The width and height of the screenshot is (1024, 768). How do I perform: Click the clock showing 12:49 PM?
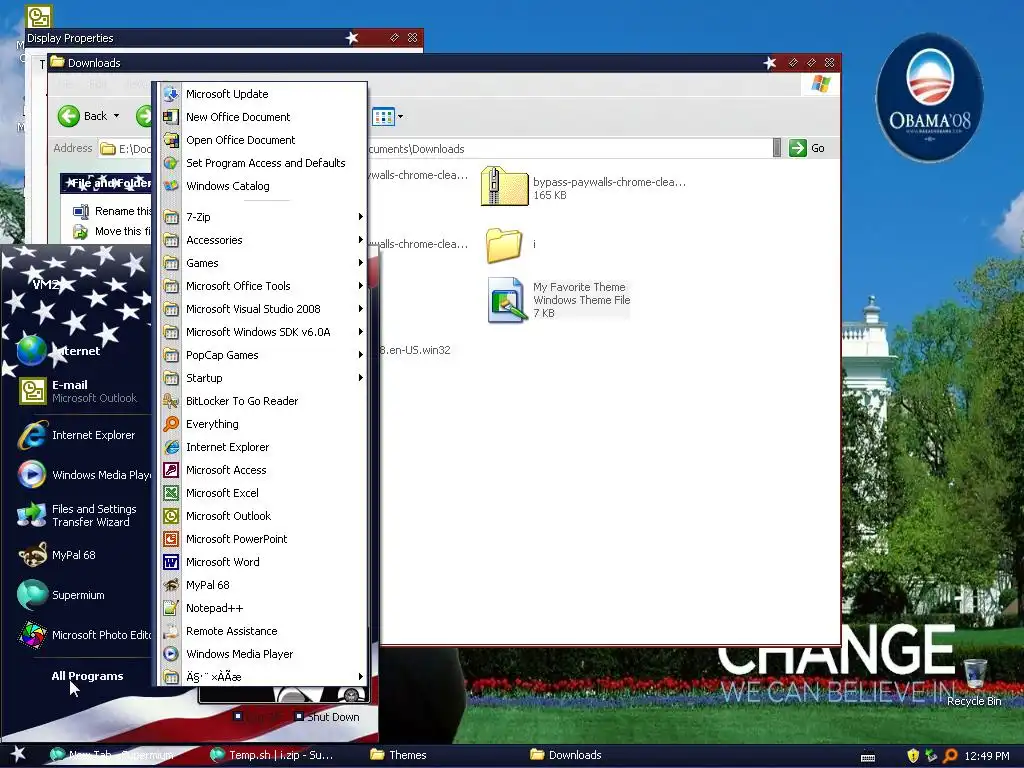(x=987, y=756)
